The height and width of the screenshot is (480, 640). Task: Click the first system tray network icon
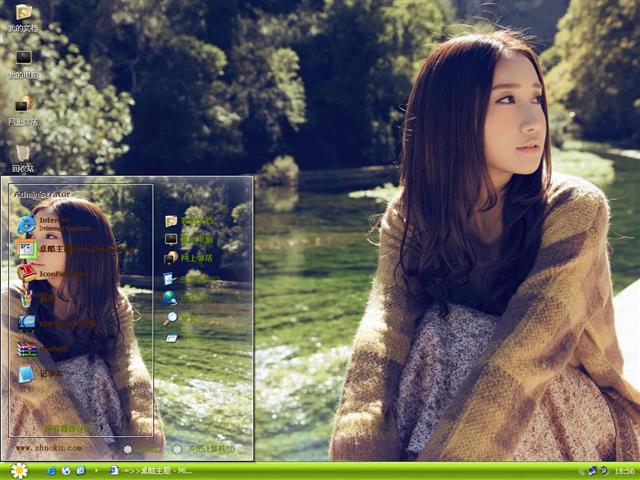(x=593, y=471)
